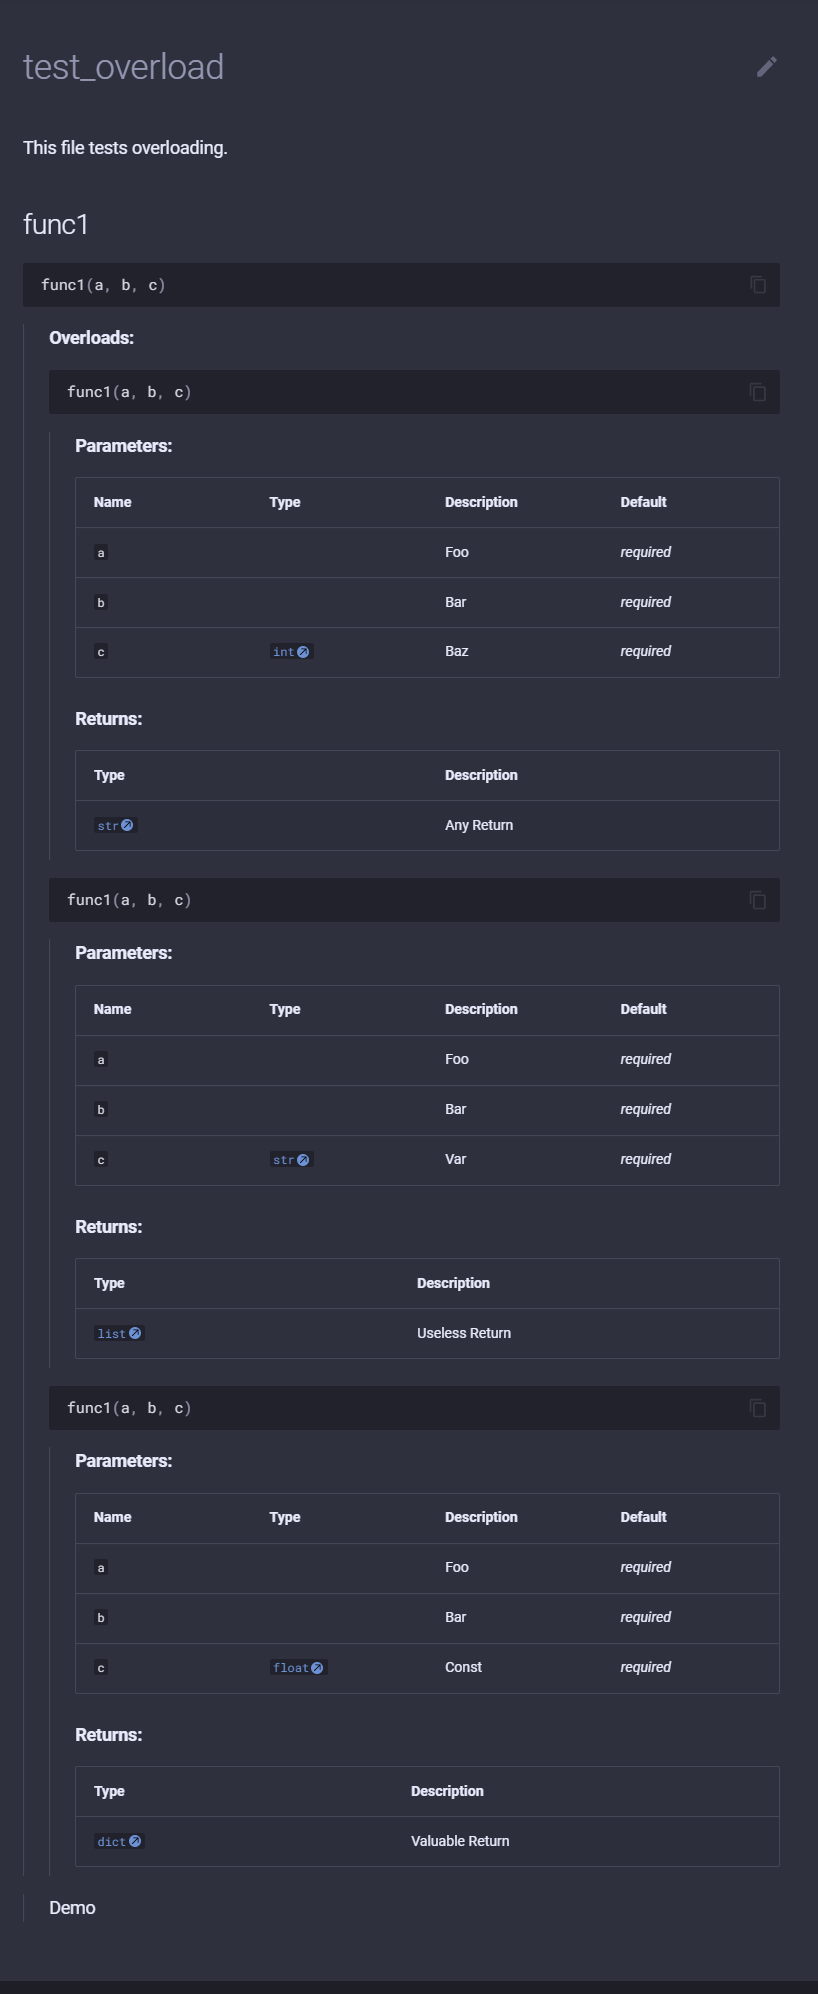Image resolution: width=818 pixels, height=1994 pixels.
Task: Click the Overloads: label
Action: [x=91, y=338]
